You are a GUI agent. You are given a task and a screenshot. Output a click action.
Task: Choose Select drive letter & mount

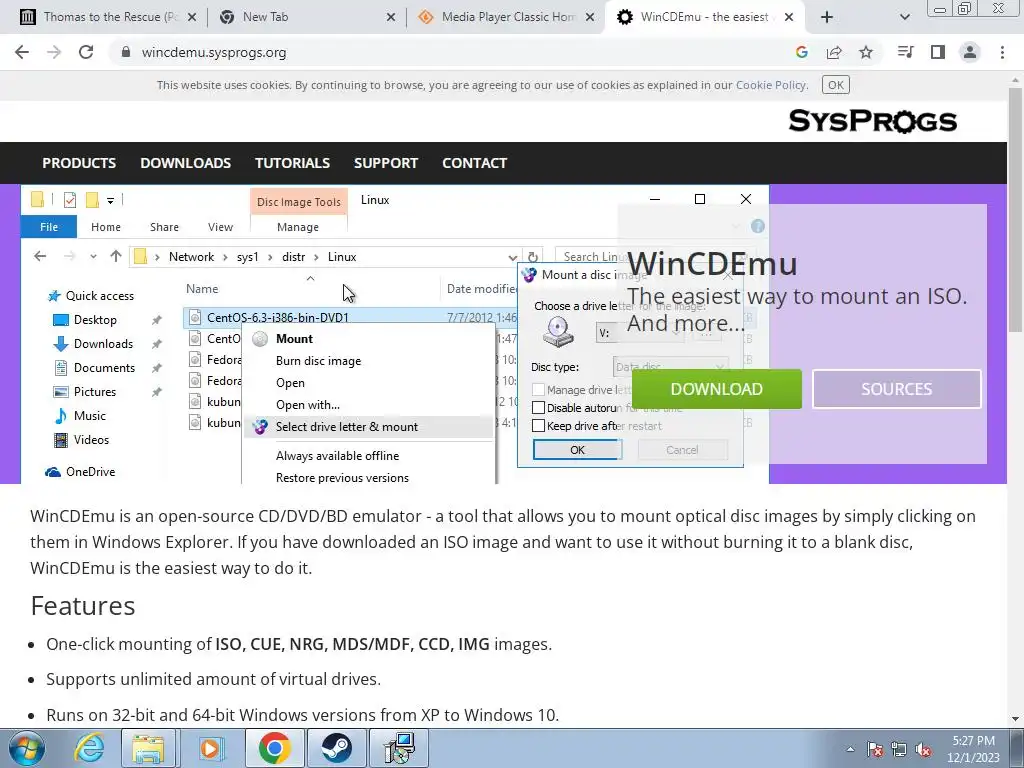click(369, 427)
